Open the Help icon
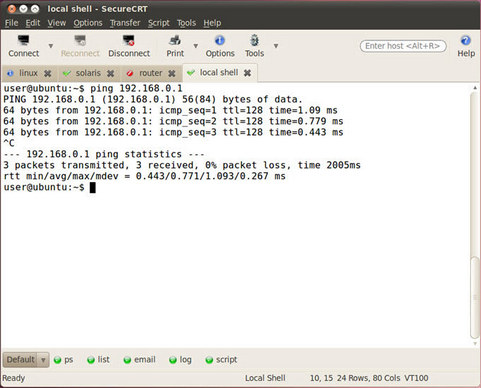This screenshot has height=388, width=481. [466, 46]
